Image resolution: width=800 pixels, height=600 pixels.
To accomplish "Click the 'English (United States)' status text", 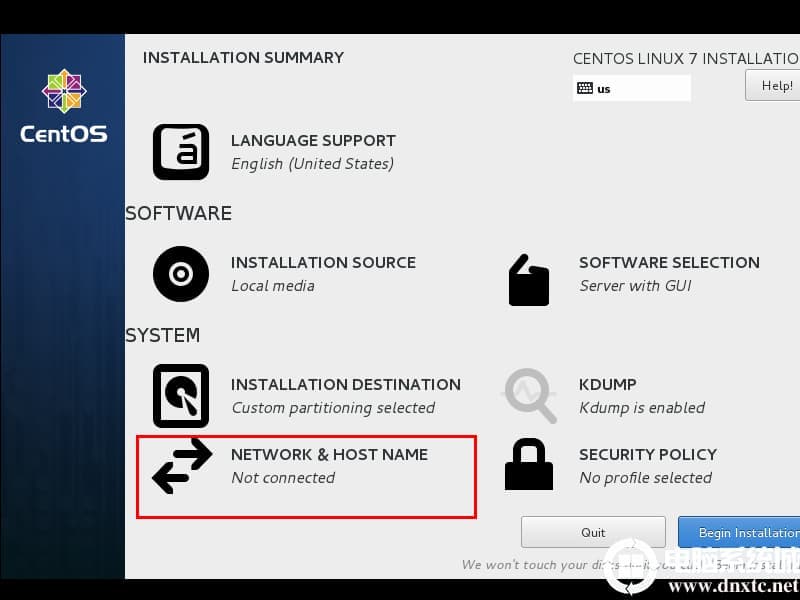I will click(x=313, y=164).
